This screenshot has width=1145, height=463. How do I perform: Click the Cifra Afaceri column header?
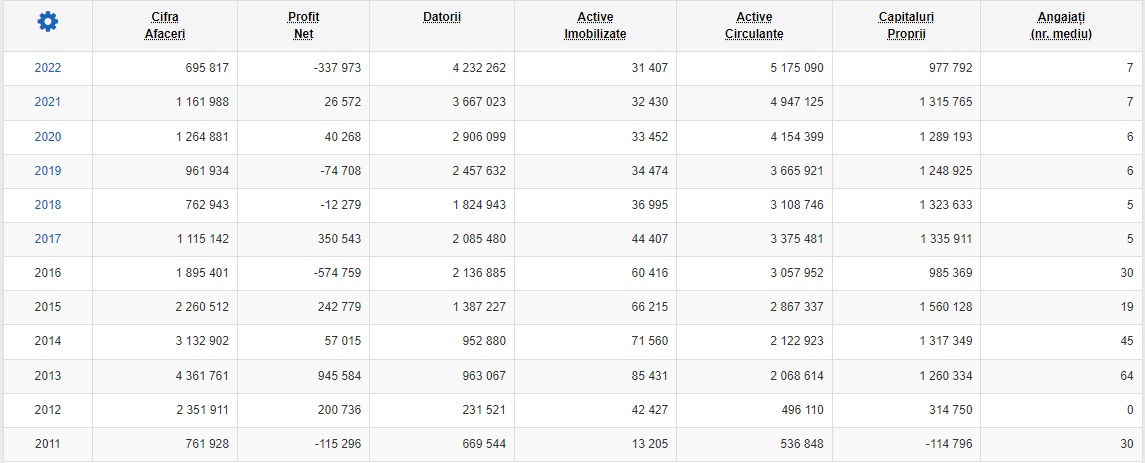[x=165, y=25]
